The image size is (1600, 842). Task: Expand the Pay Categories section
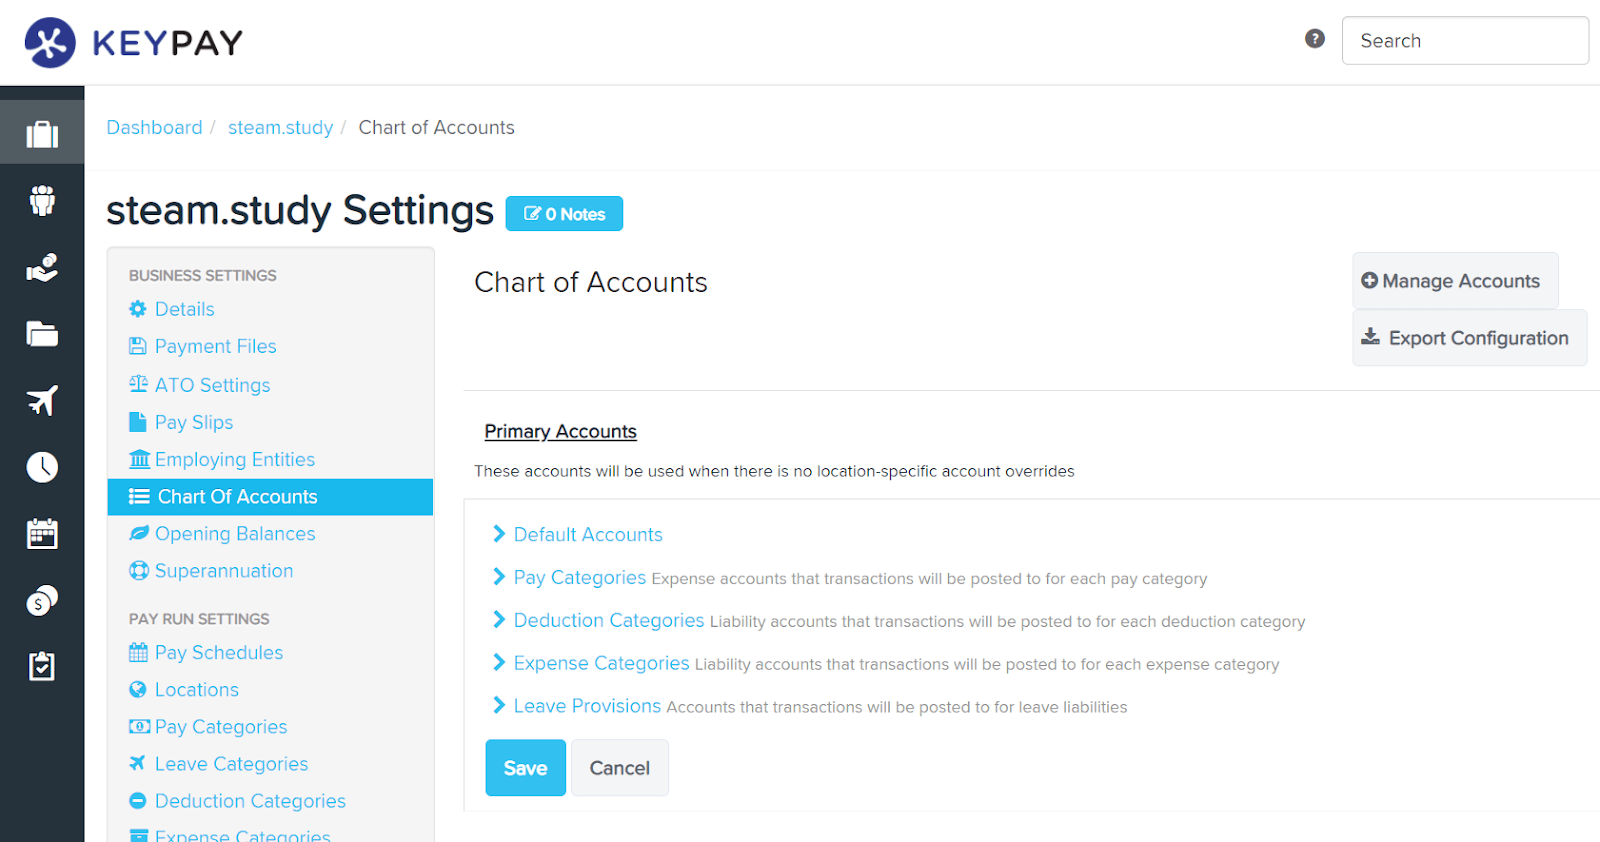tap(570, 577)
